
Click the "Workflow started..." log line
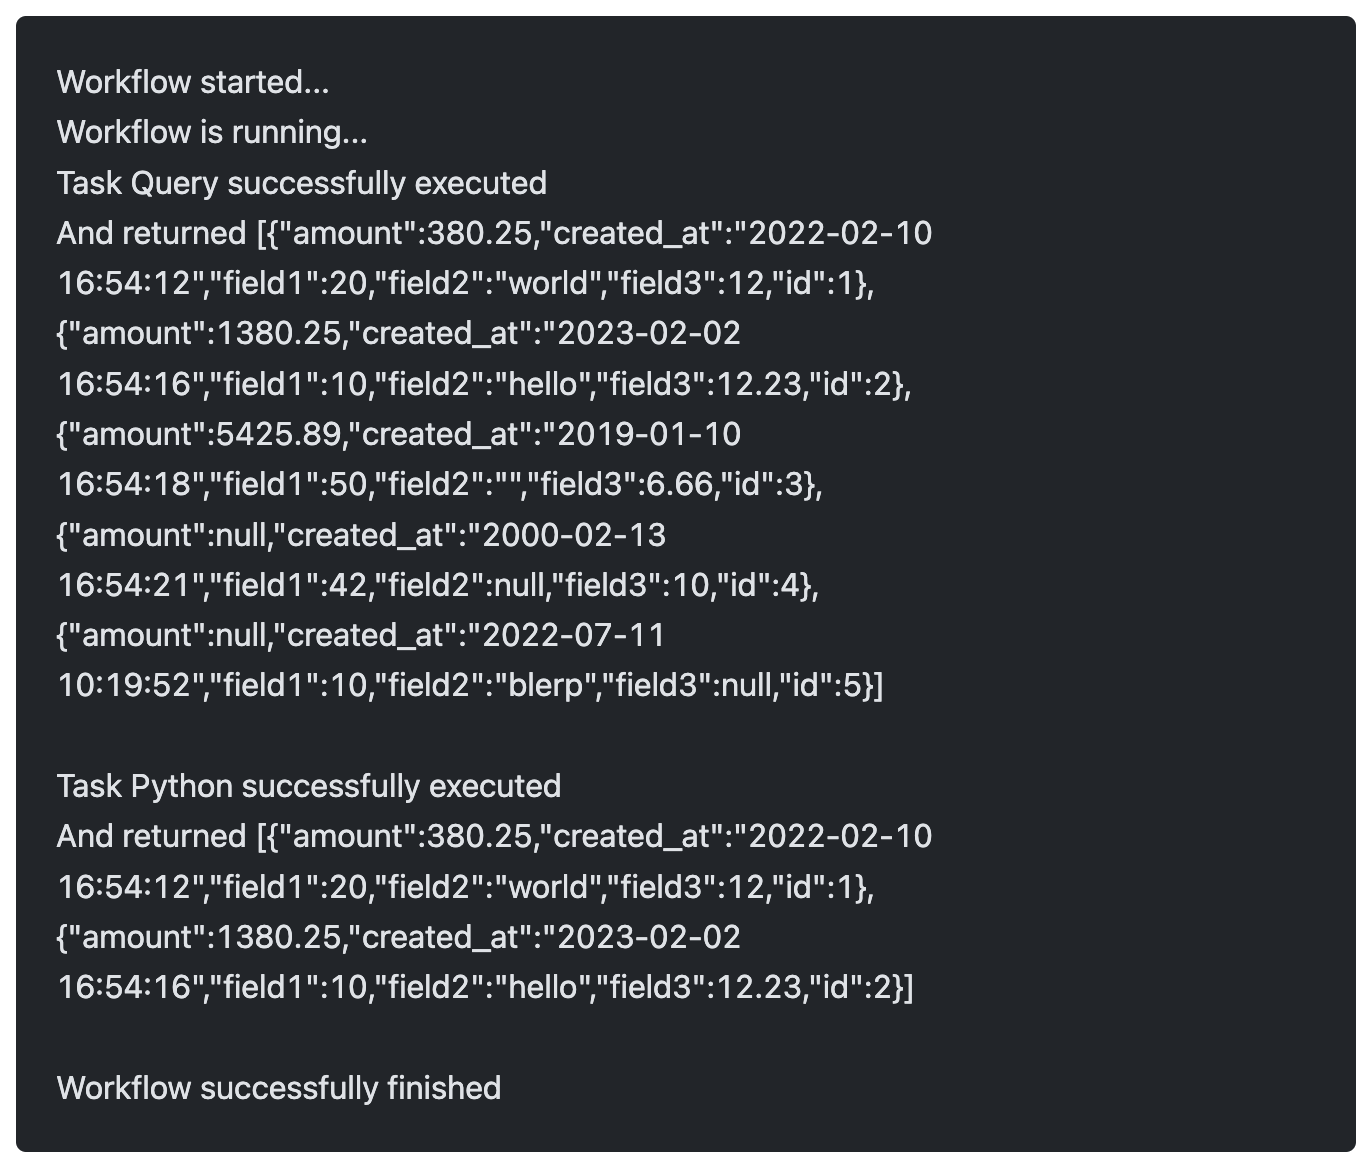[x=193, y=82]
